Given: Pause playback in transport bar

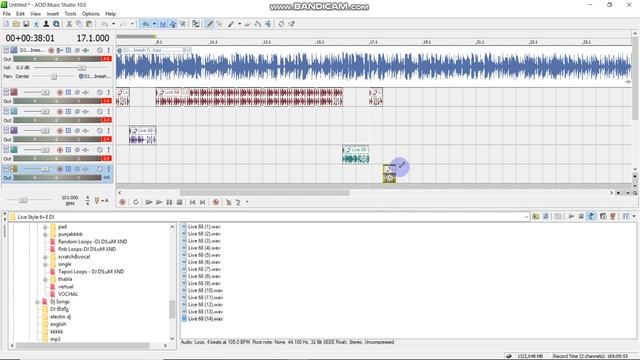Looking at the screenshot, I should click(169, 202).
